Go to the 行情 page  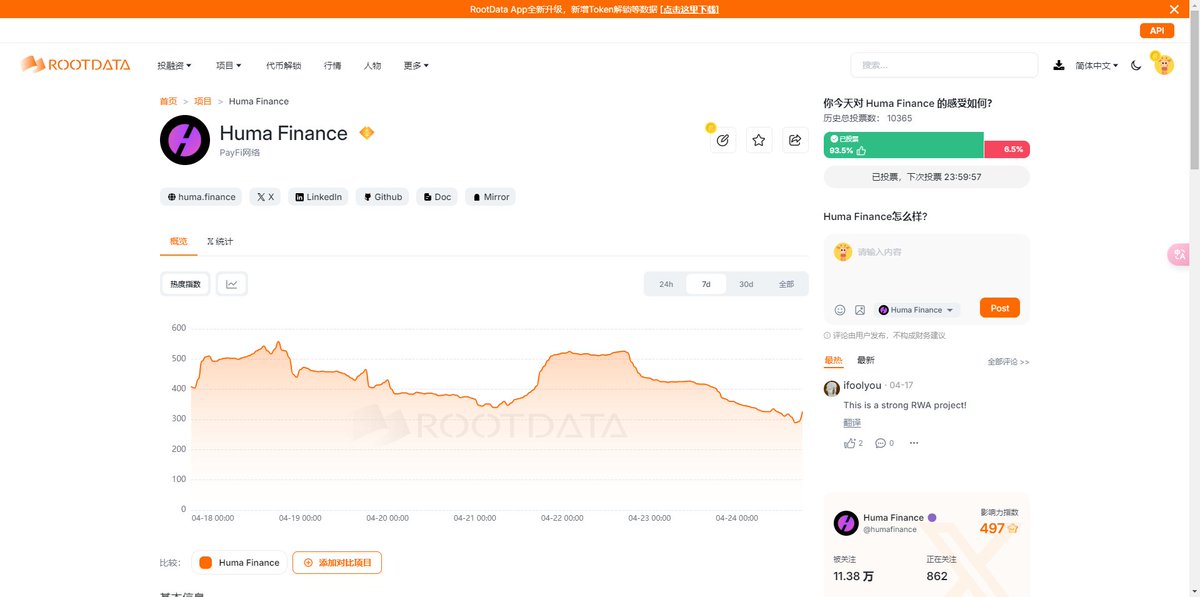click(332, 66)
